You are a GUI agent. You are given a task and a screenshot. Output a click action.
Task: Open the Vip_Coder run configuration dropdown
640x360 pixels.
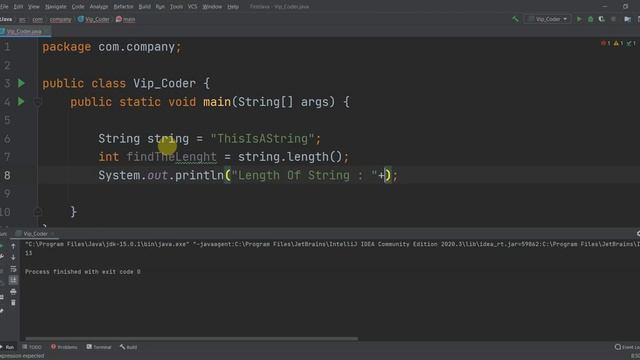click(548, 19)
